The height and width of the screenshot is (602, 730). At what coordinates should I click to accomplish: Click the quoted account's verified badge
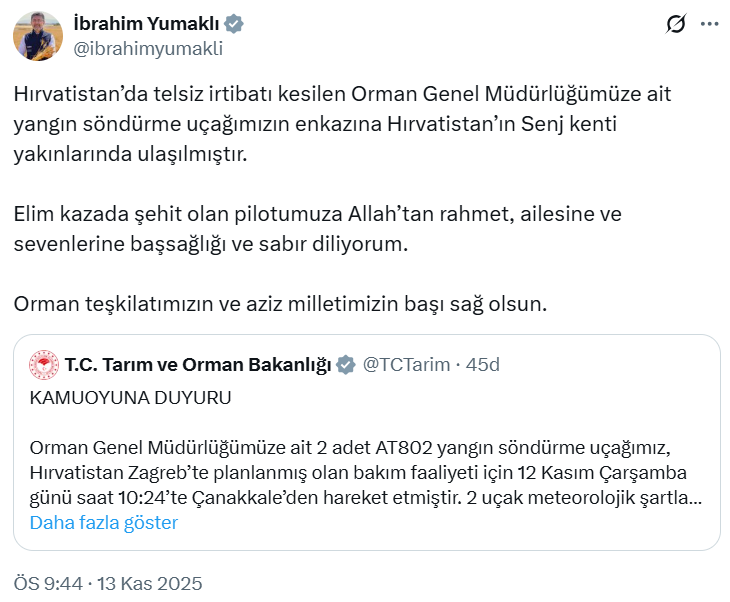click(346, 365)
